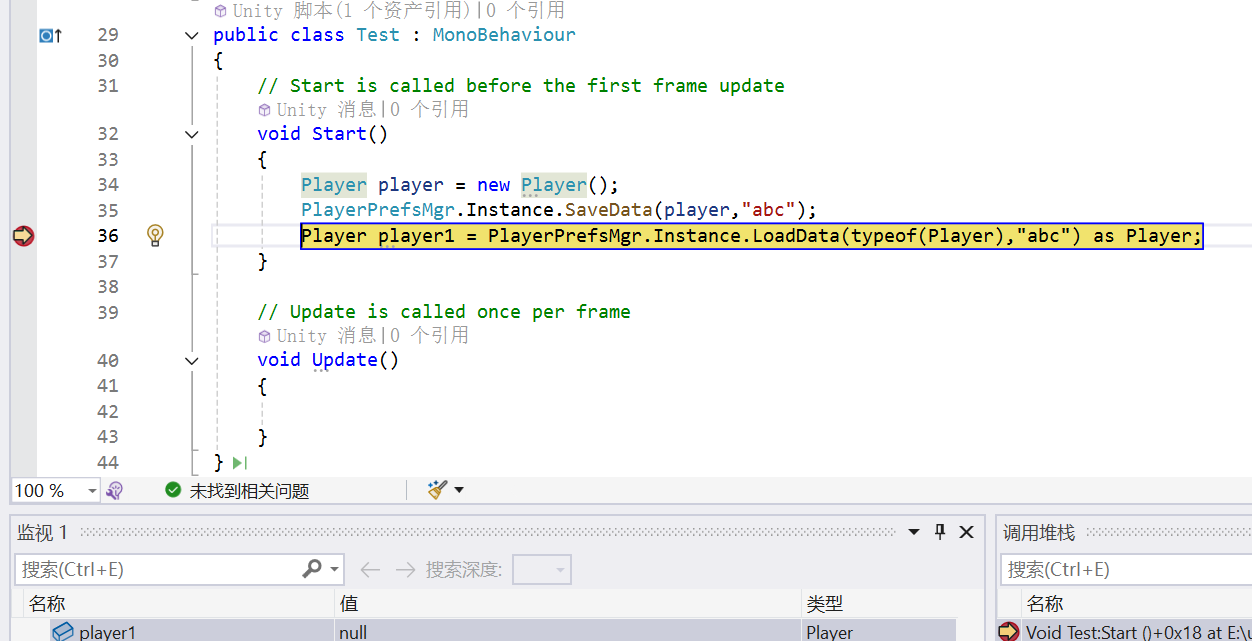Click the 'Start' method name on line 32
The image size is (1252, 641).
click(339, 134)
